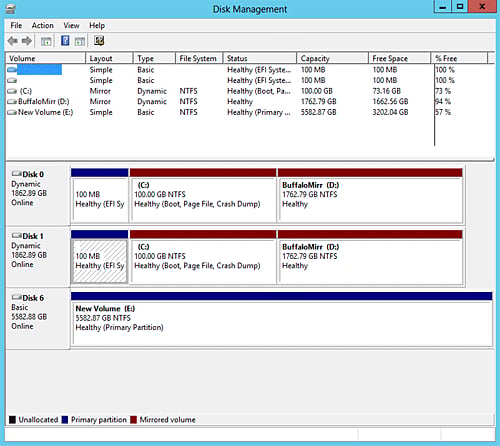Click the blue Help question-mark toolbar icon
Image resolution: width=500 pixels, height=446 pixels.
[x=65, y=41]
